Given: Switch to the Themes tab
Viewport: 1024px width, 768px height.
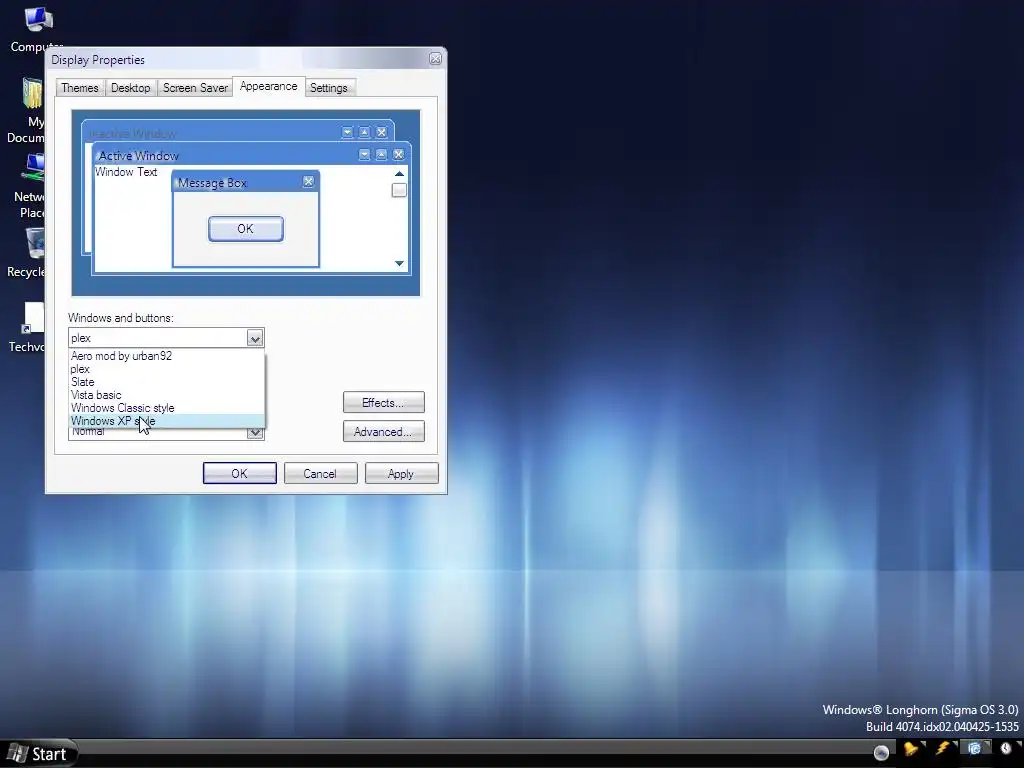Looking at the screenshot, I should (80, 88).
